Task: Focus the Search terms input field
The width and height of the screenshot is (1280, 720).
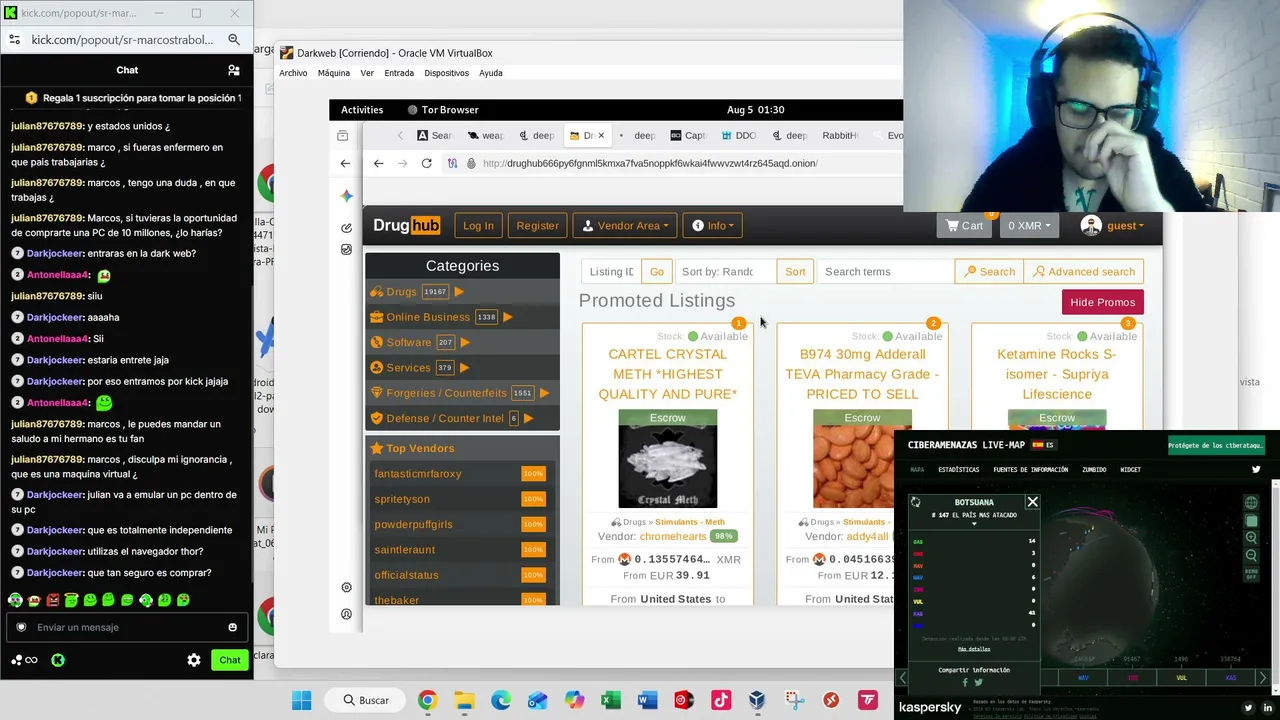Action: tap(886, 272)
